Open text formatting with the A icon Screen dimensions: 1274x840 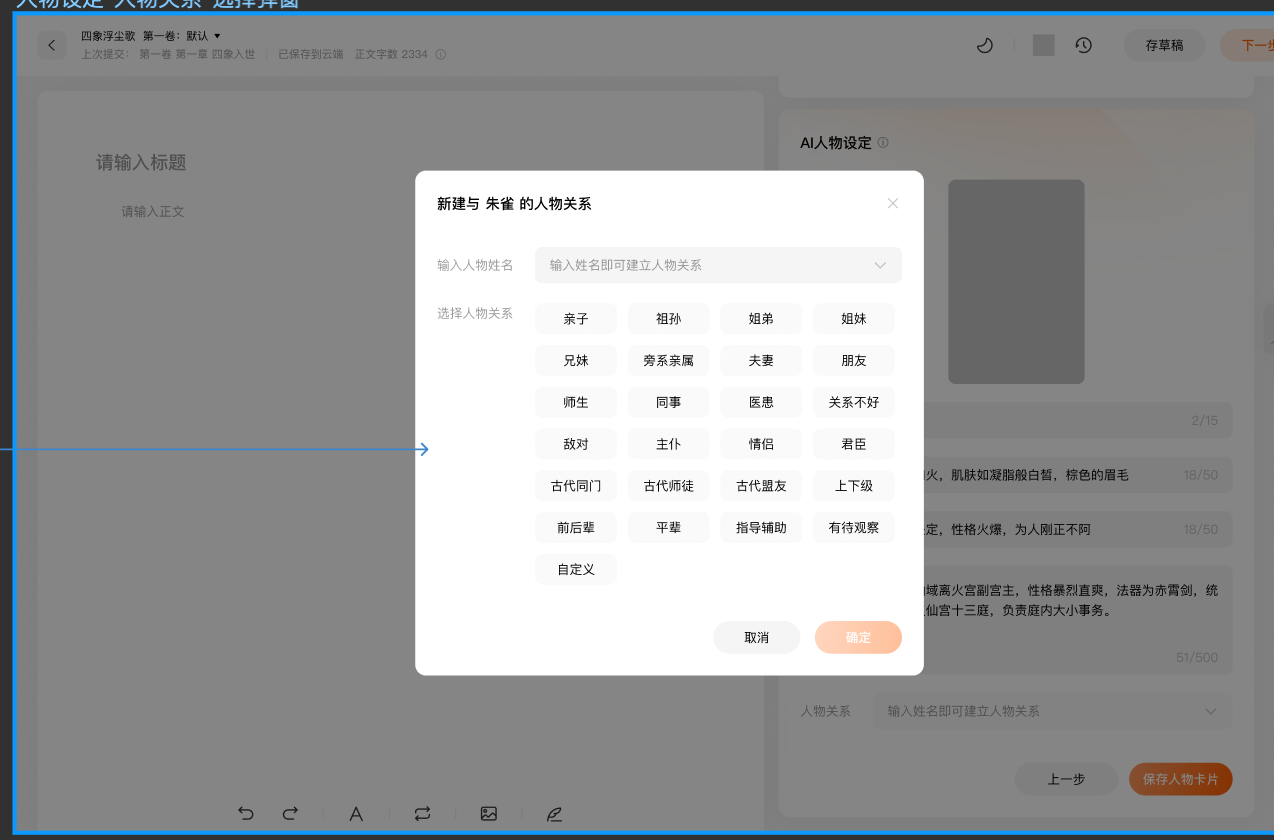[x=355, y=813]
